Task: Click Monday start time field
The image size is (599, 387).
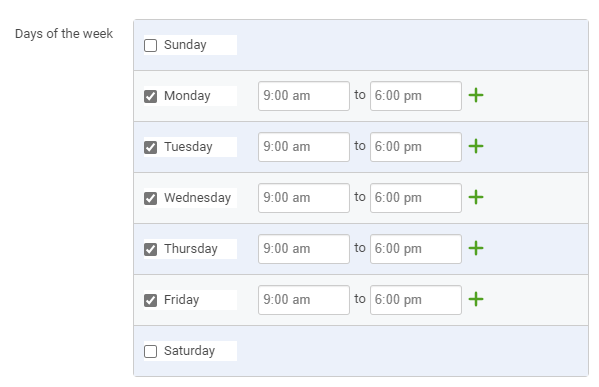Action: [304, 96]
